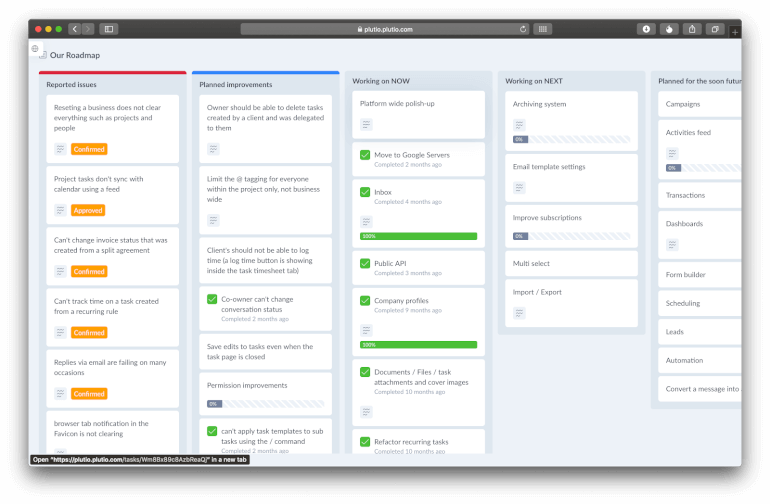Image resolution: width=770 pixels, height=504 pixels.
Task: Open 'Save edits to tasks' card
Action: point(265,352)
